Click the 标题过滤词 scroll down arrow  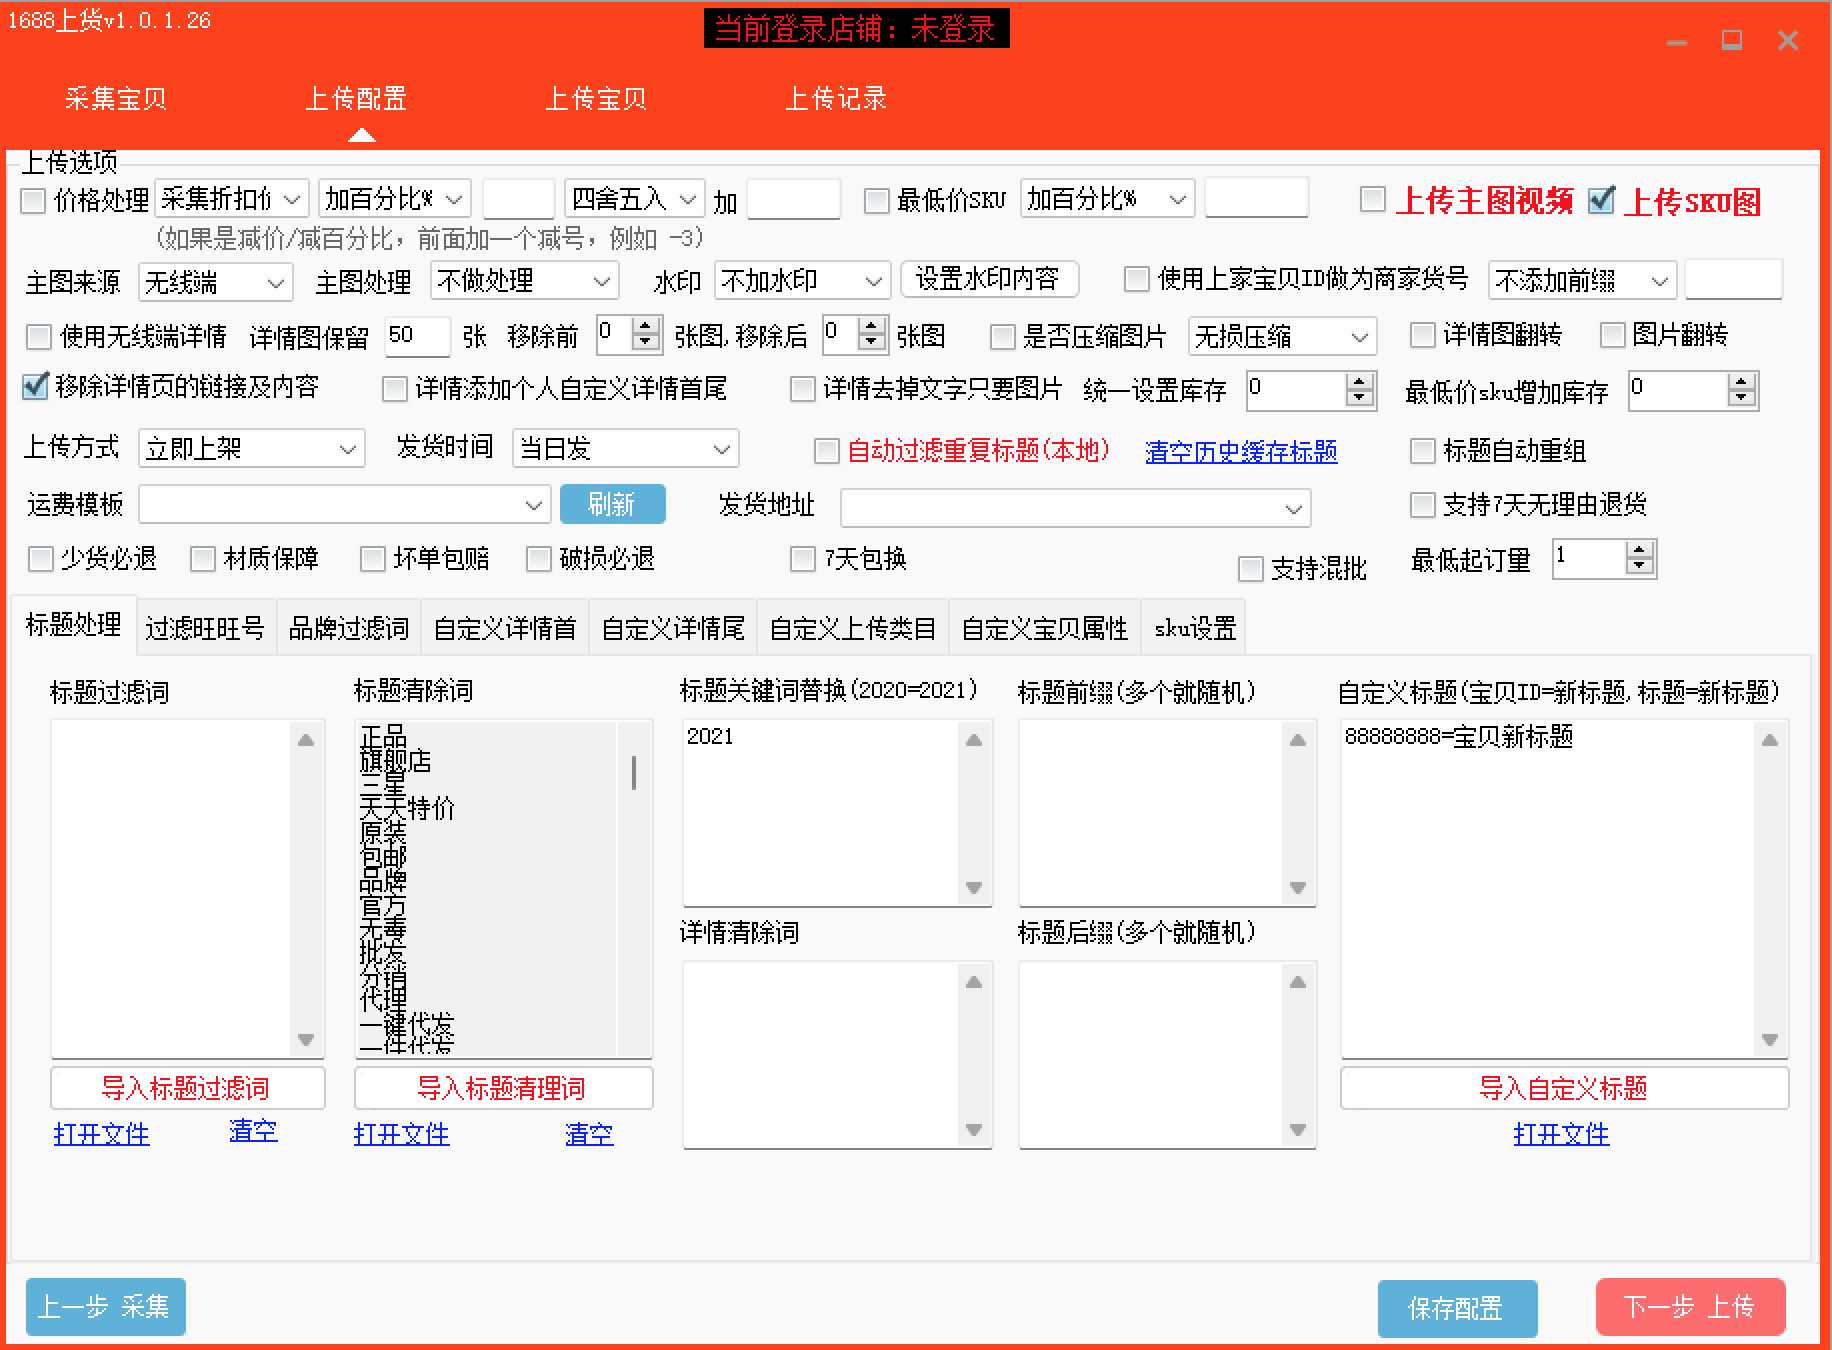tap(306, 1039)
